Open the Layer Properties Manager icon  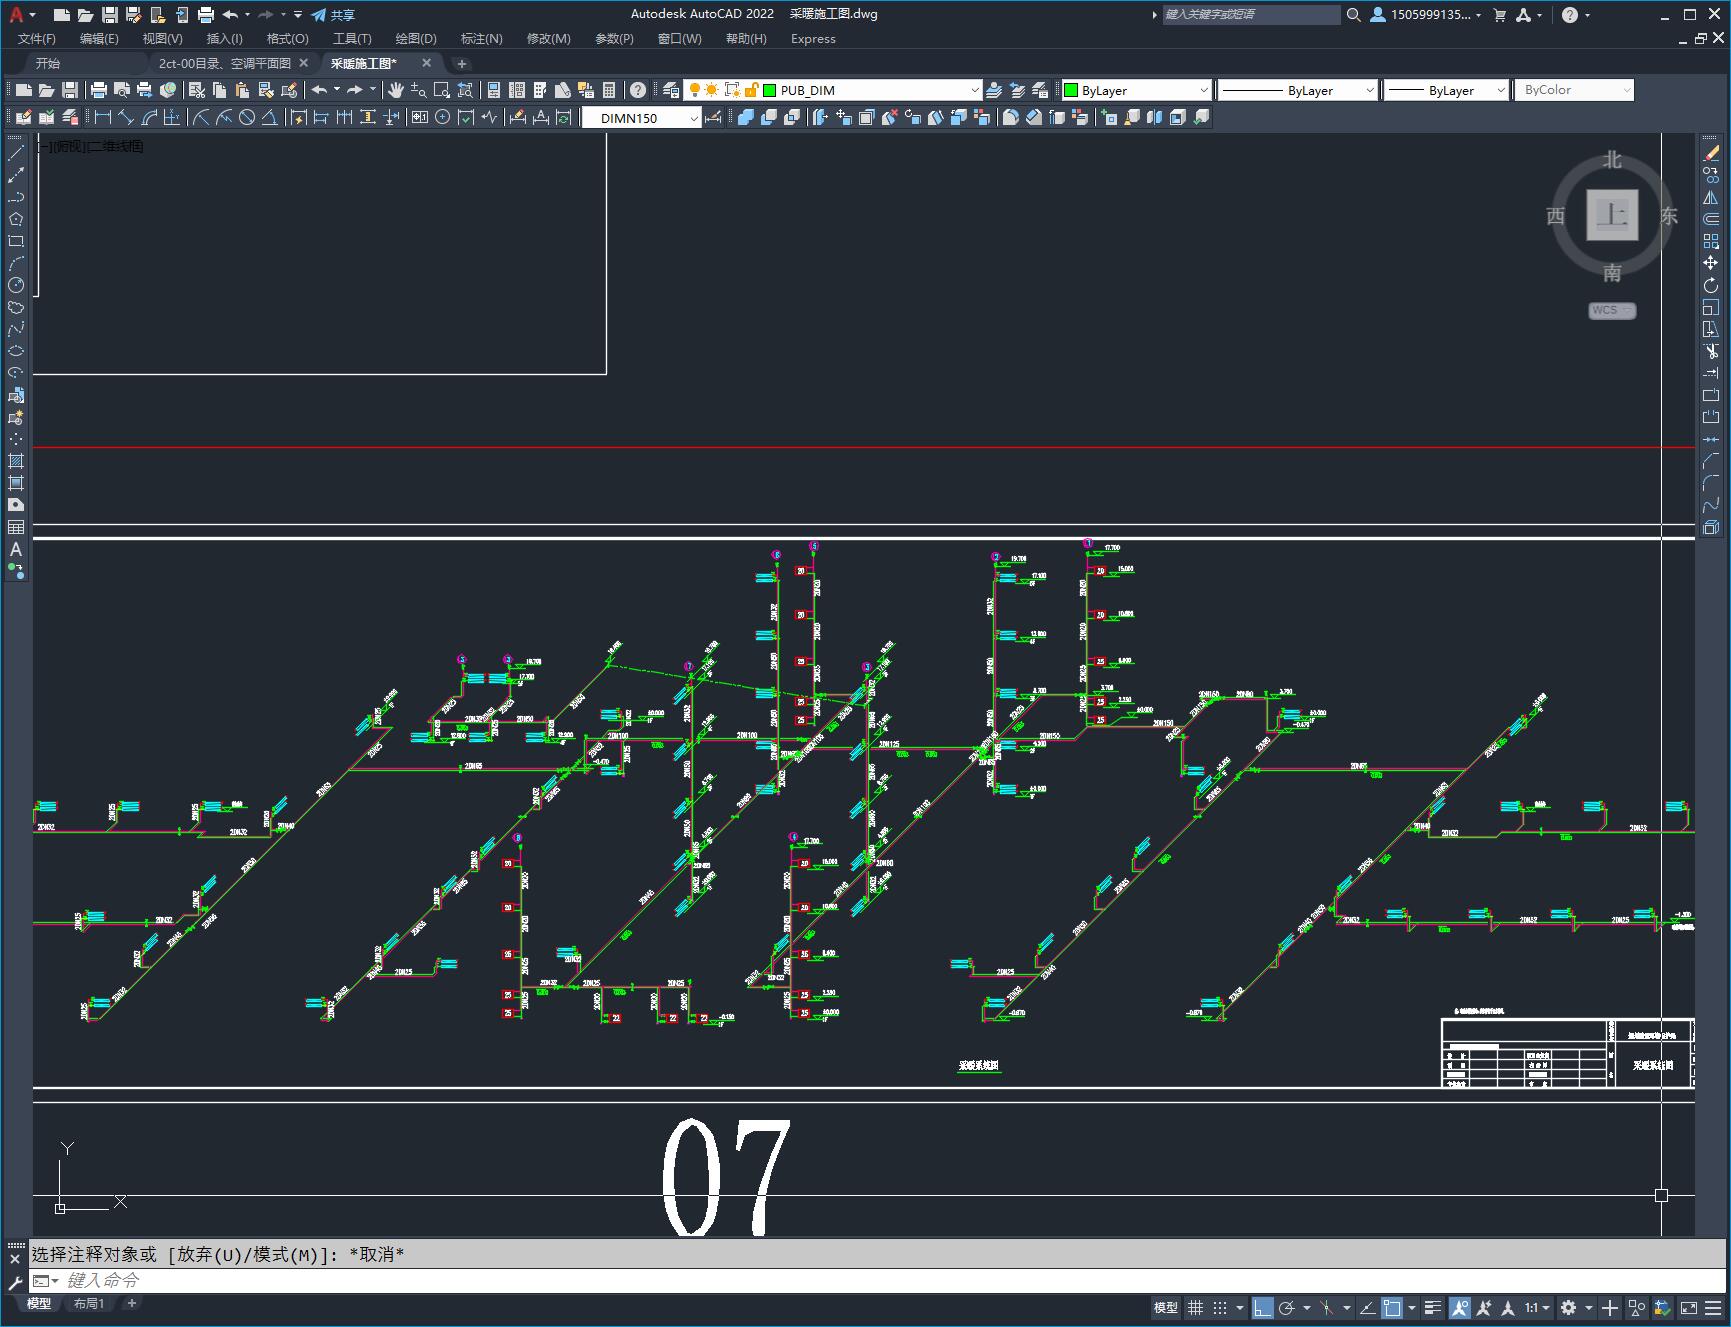pos(671,90)
